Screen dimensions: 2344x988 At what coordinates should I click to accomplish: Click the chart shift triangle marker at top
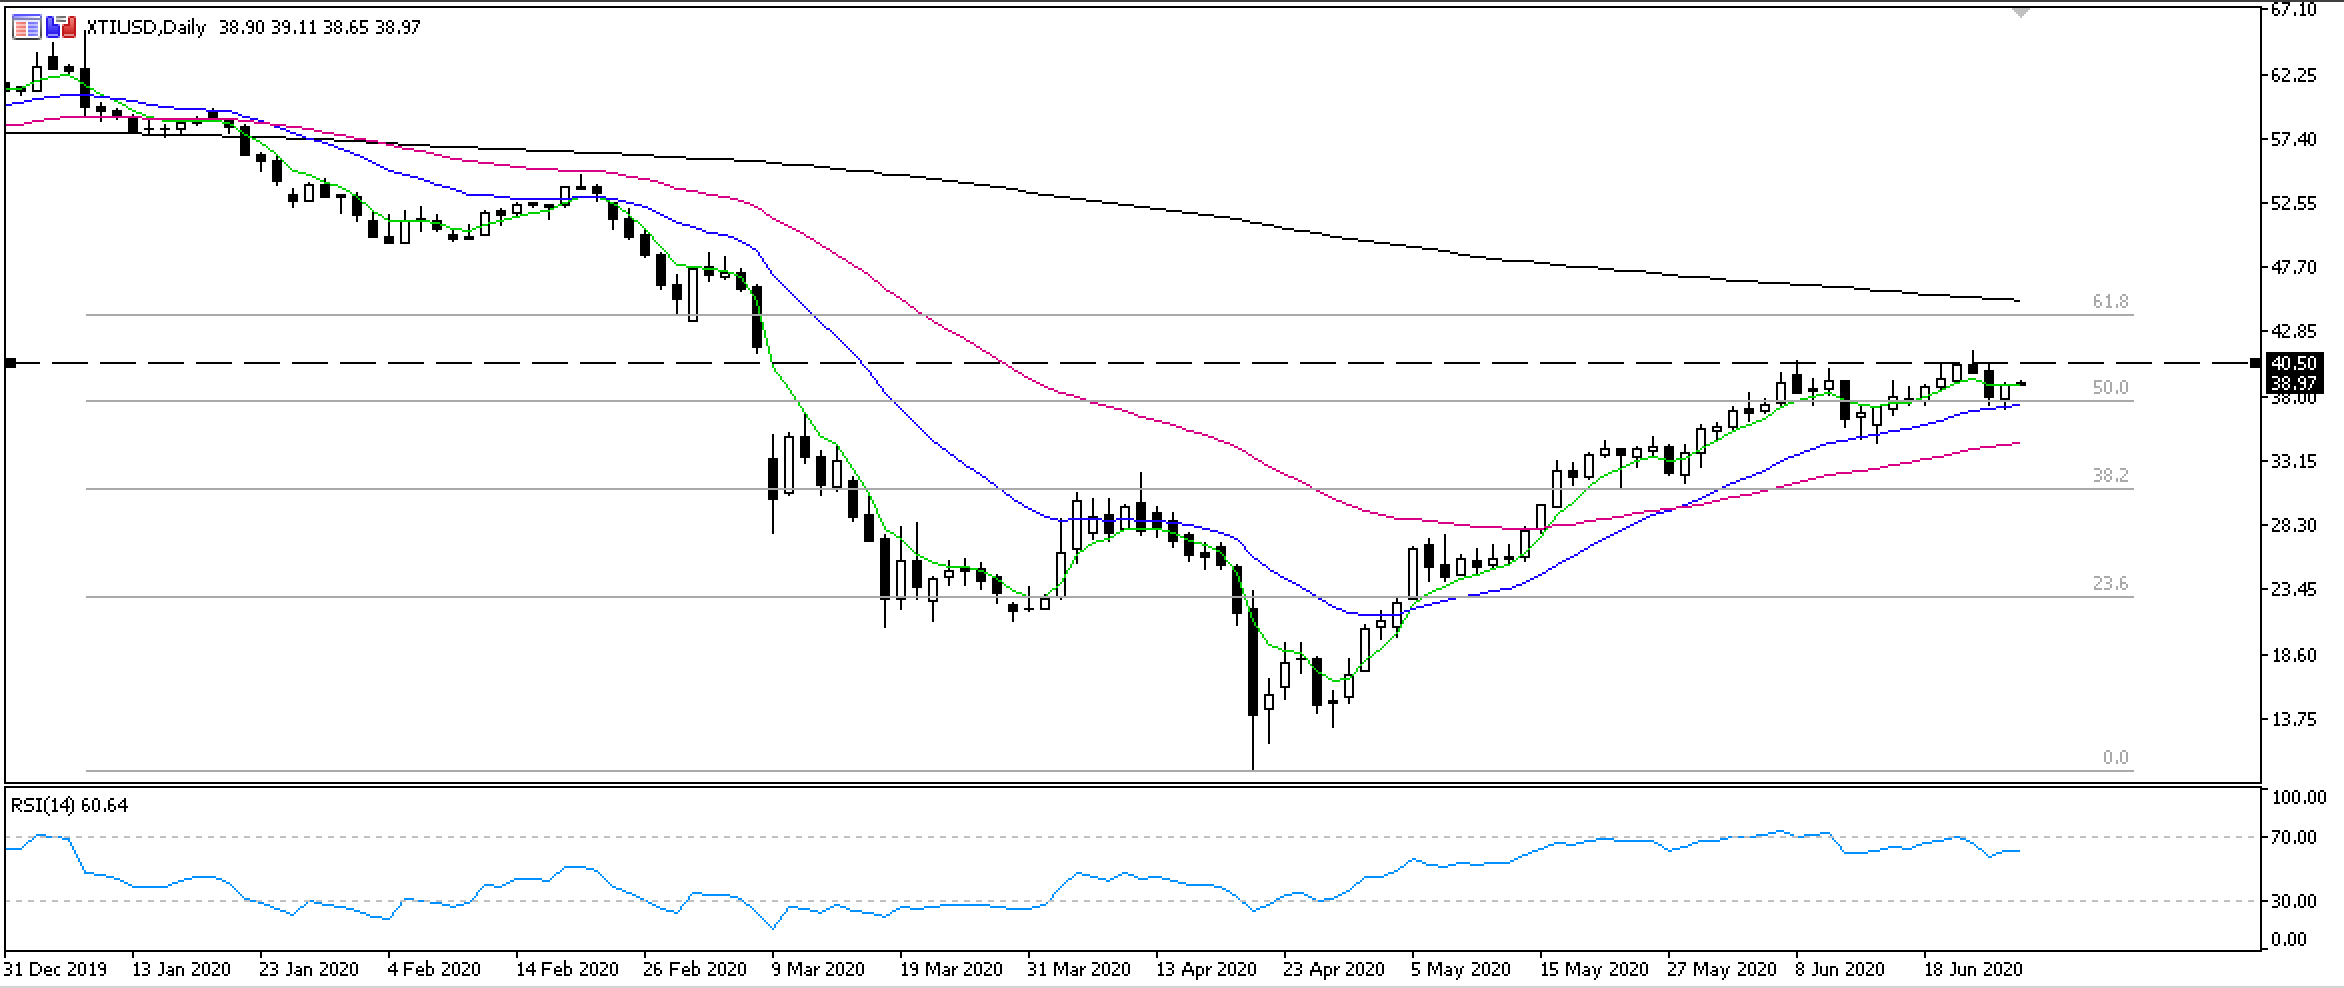[x=2021, y=13]
